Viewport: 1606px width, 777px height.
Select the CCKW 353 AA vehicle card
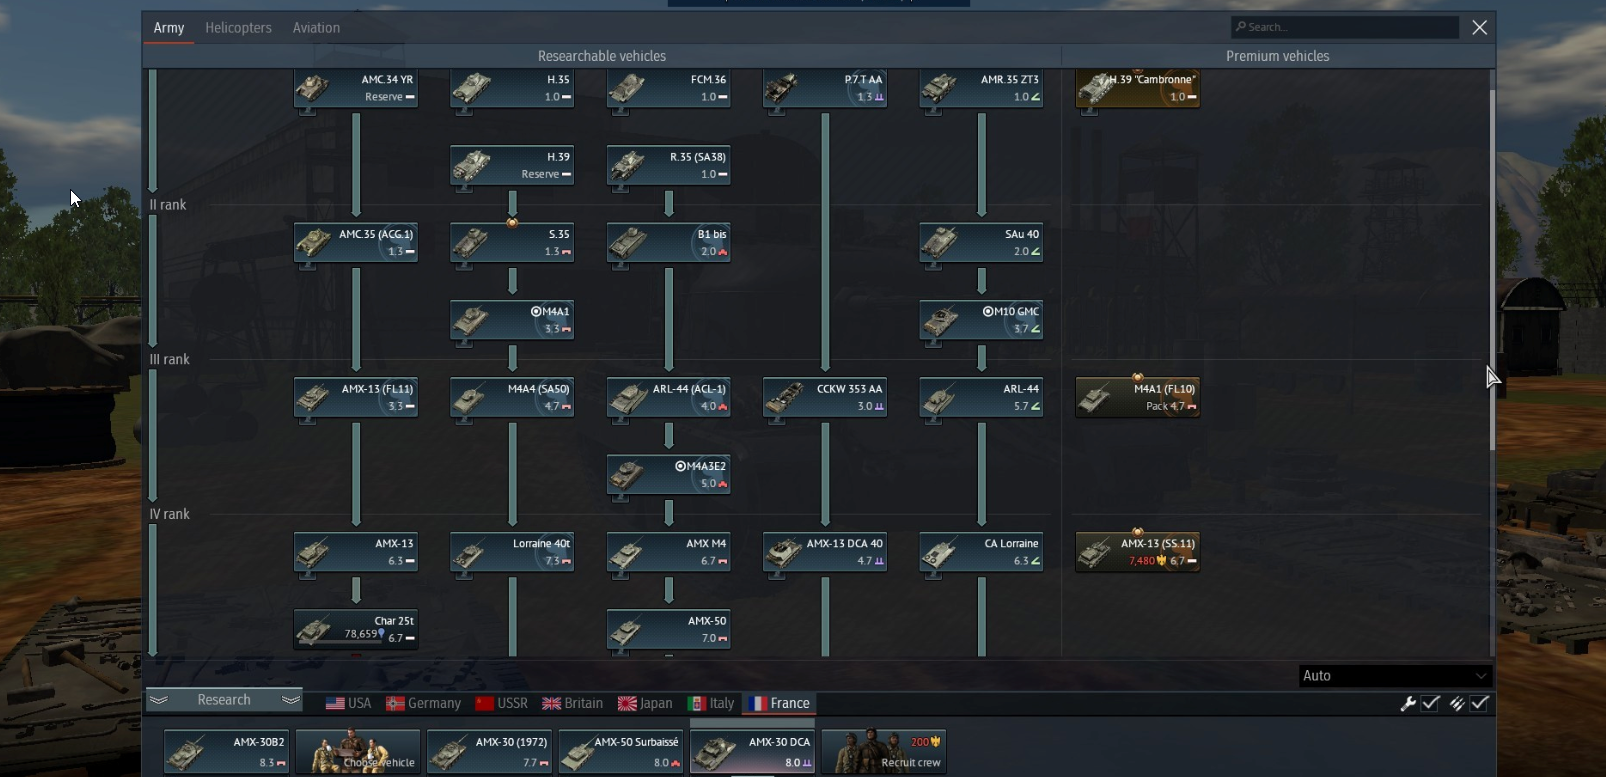pos(825,397)
